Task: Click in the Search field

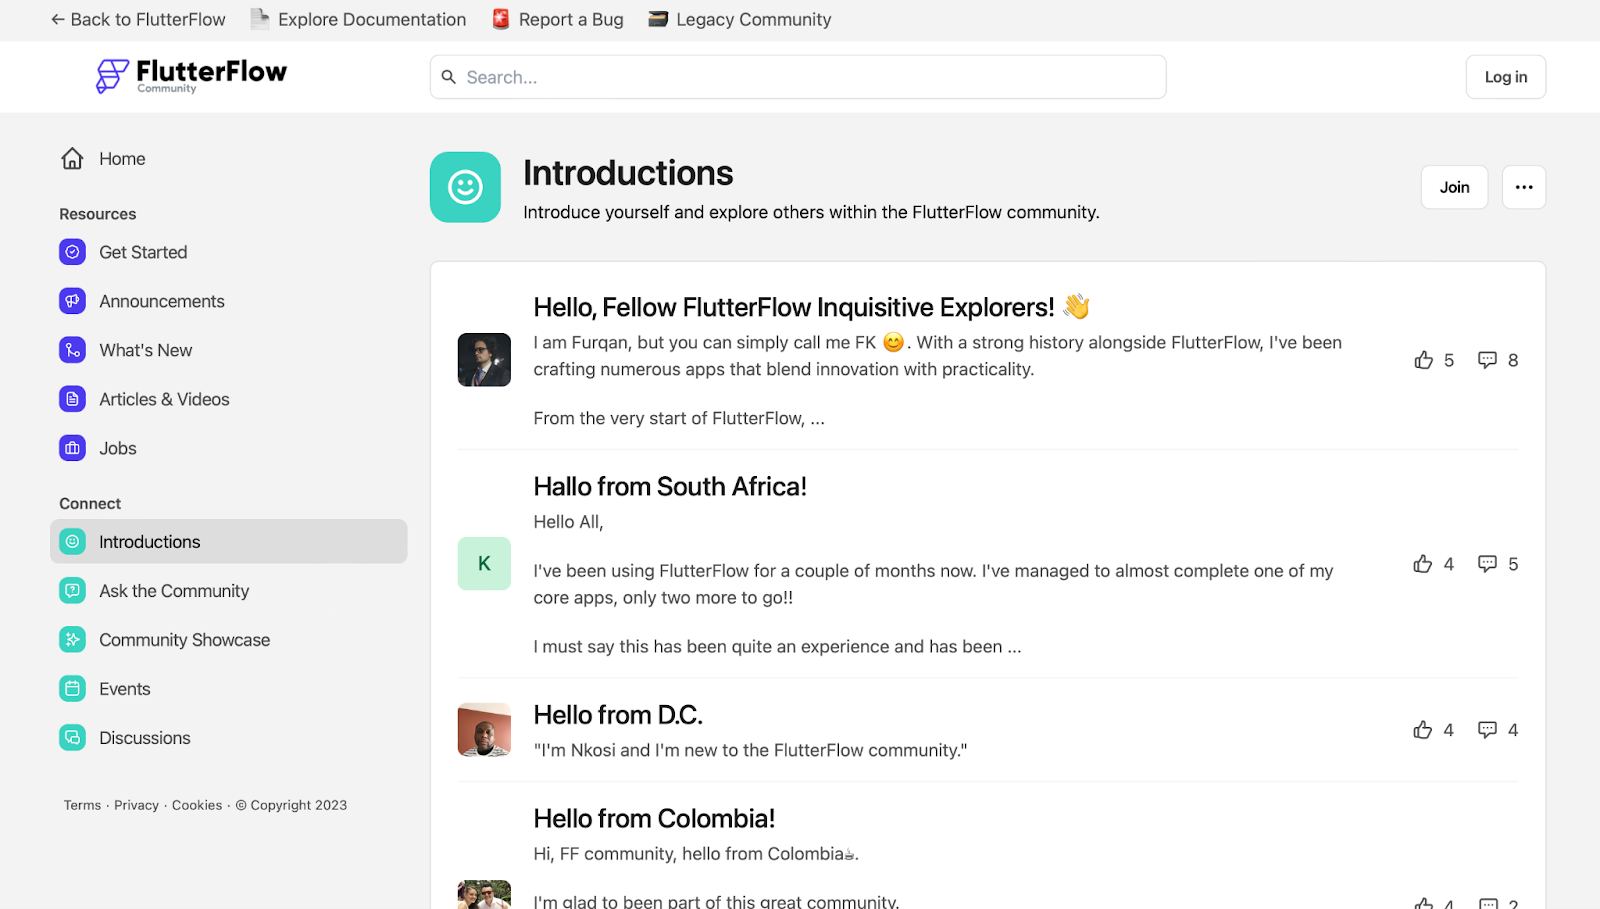Action: [x=798, y=77]
